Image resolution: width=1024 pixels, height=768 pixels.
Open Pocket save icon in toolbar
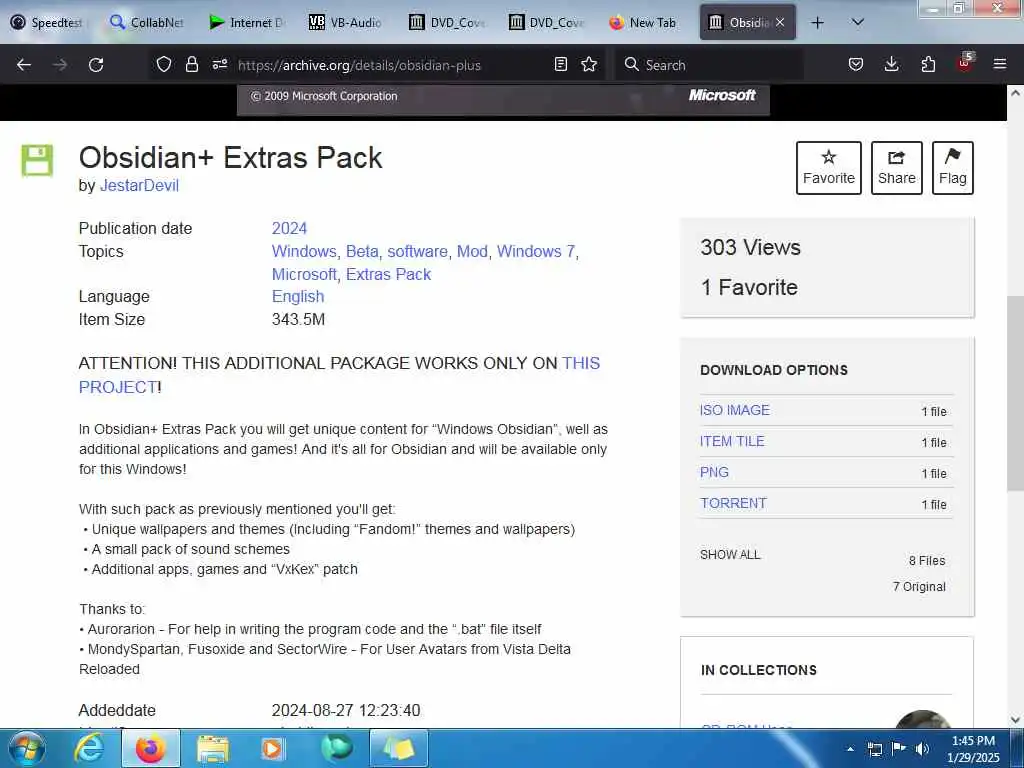[856, 64]
